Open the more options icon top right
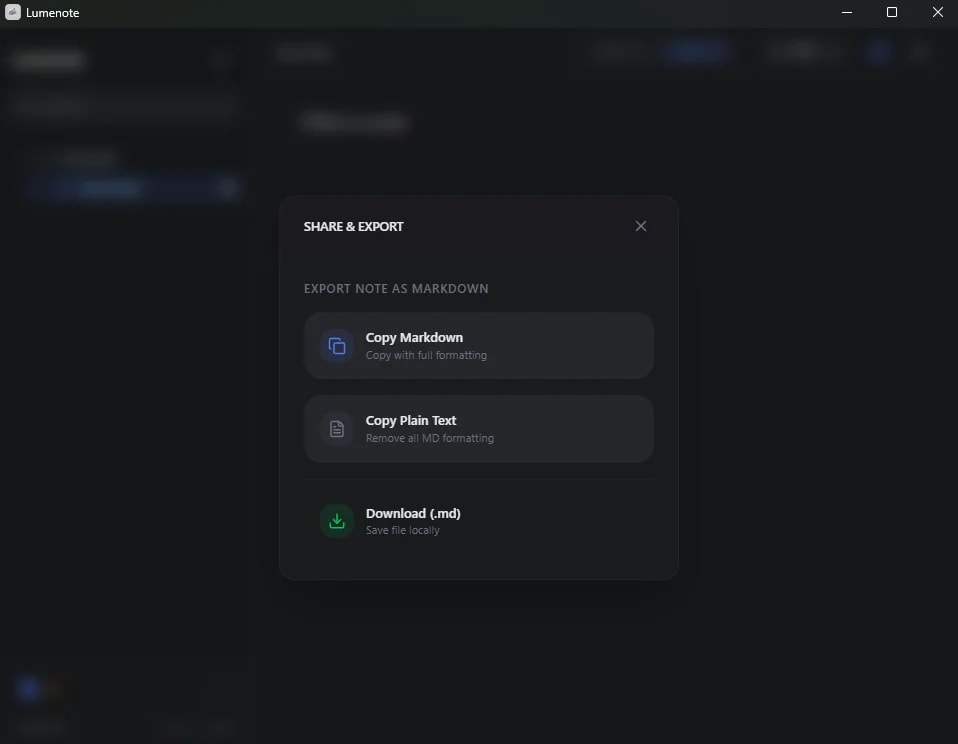 [x=920, y=51]
